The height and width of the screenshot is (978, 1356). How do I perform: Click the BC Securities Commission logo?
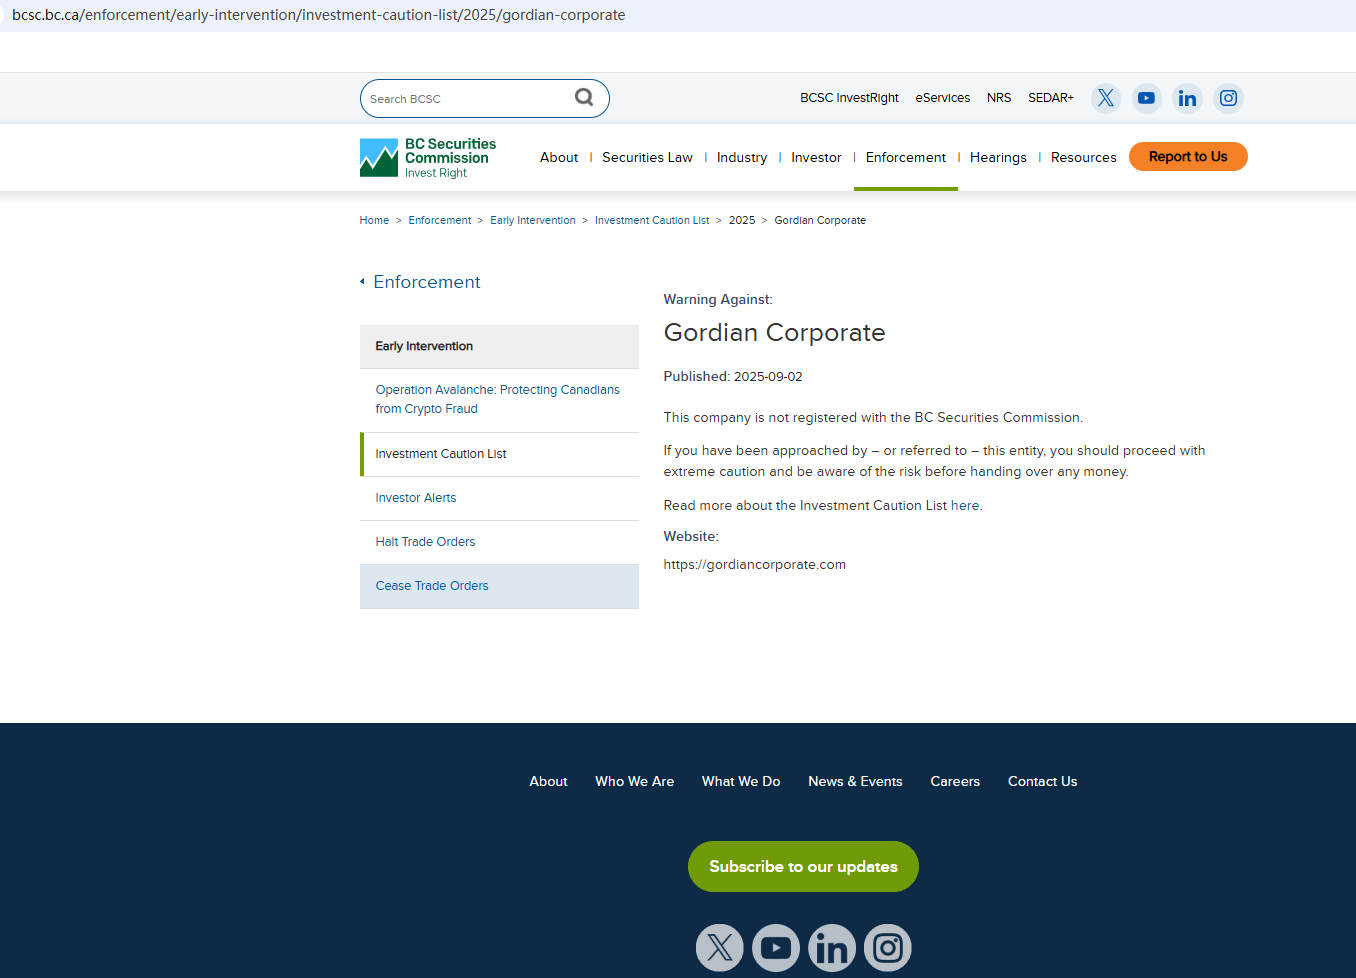click(x=428, y=158)
